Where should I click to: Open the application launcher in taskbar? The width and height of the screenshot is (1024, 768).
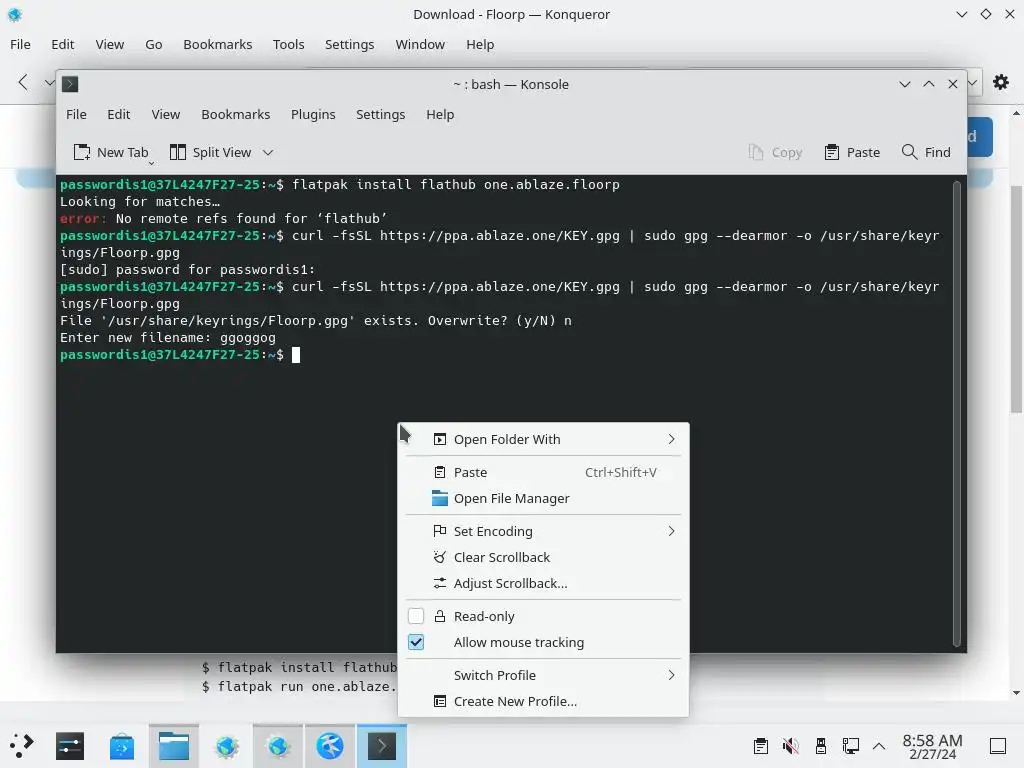(x=22, y=746)
